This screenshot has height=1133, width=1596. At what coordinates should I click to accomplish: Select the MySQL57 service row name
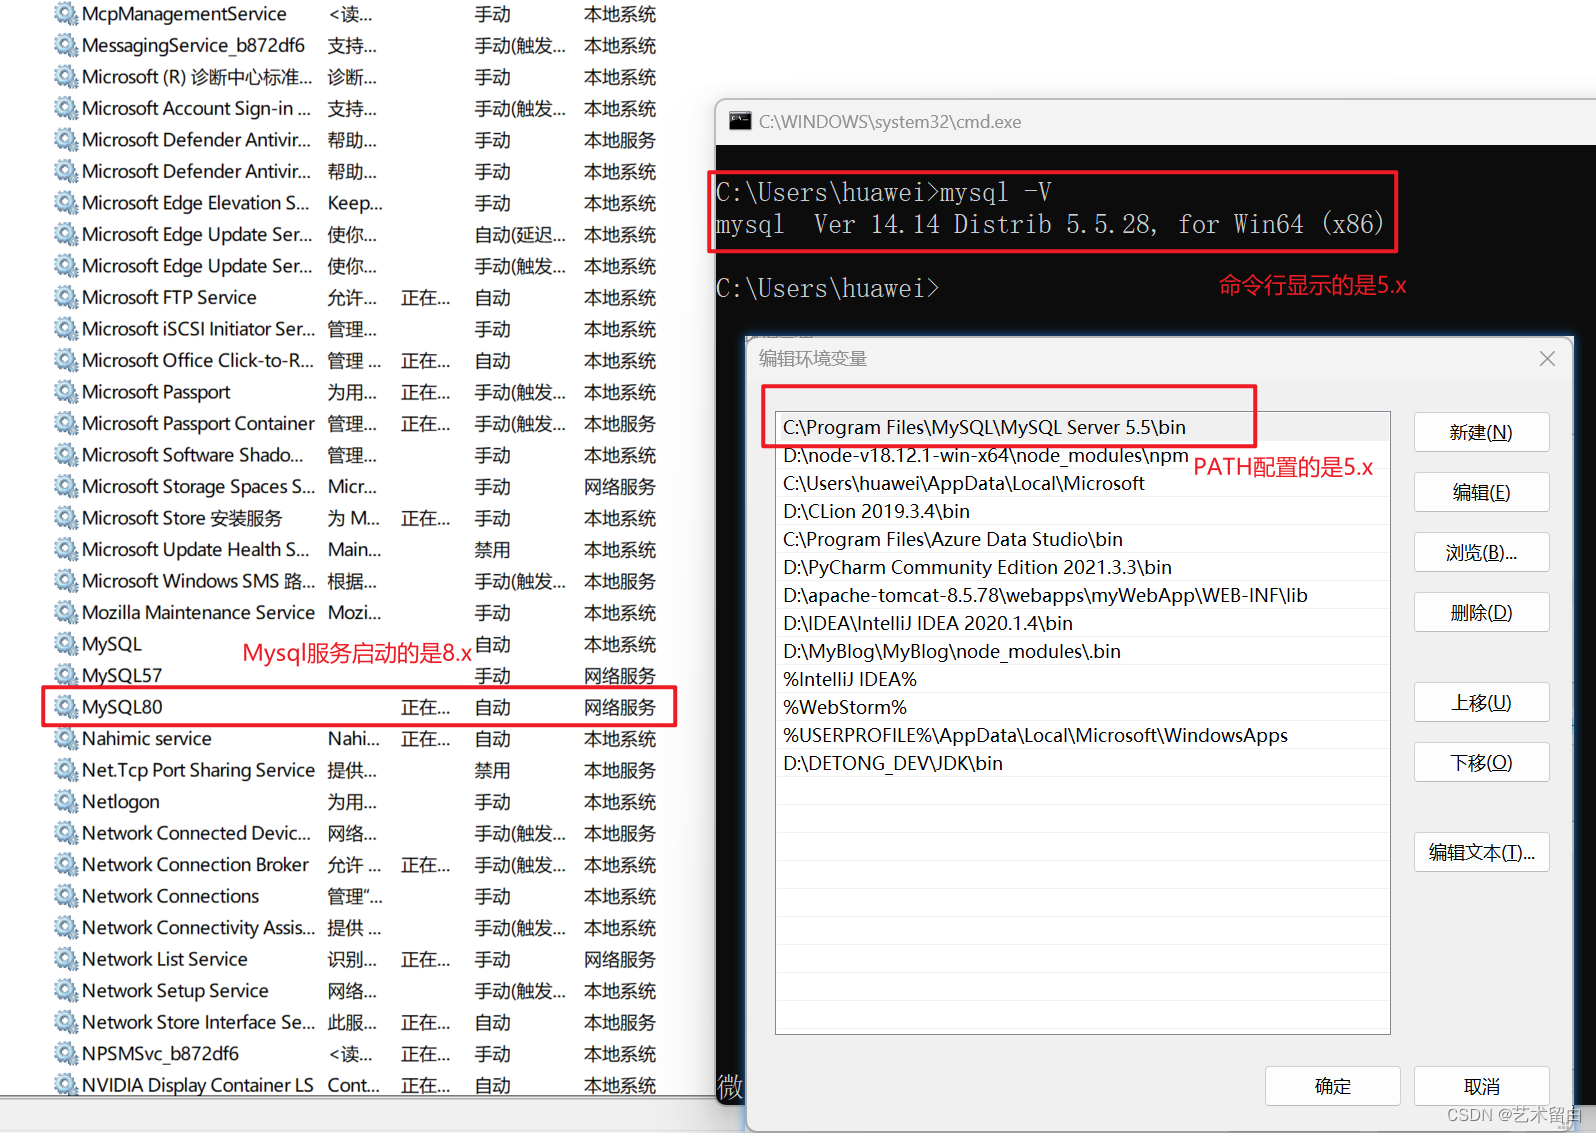(x=122, y=675)
